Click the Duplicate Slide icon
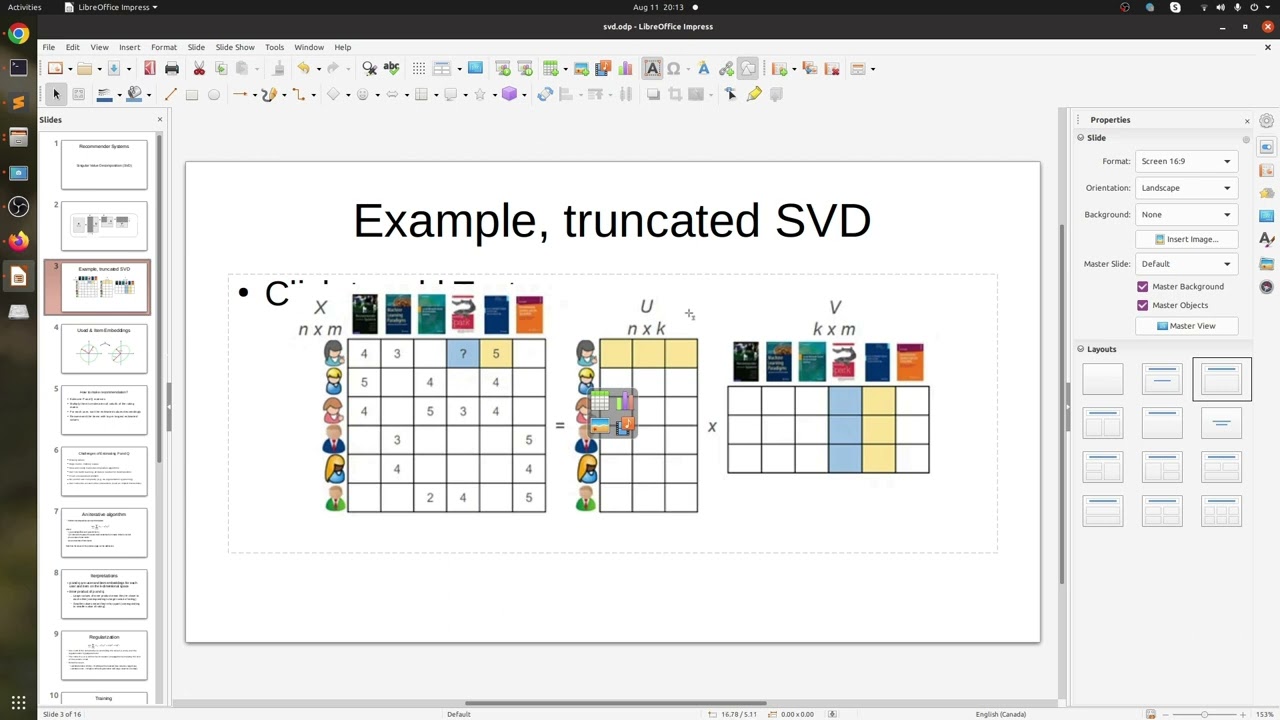Screen dimensions: 1280x720 tap(810, 68)
